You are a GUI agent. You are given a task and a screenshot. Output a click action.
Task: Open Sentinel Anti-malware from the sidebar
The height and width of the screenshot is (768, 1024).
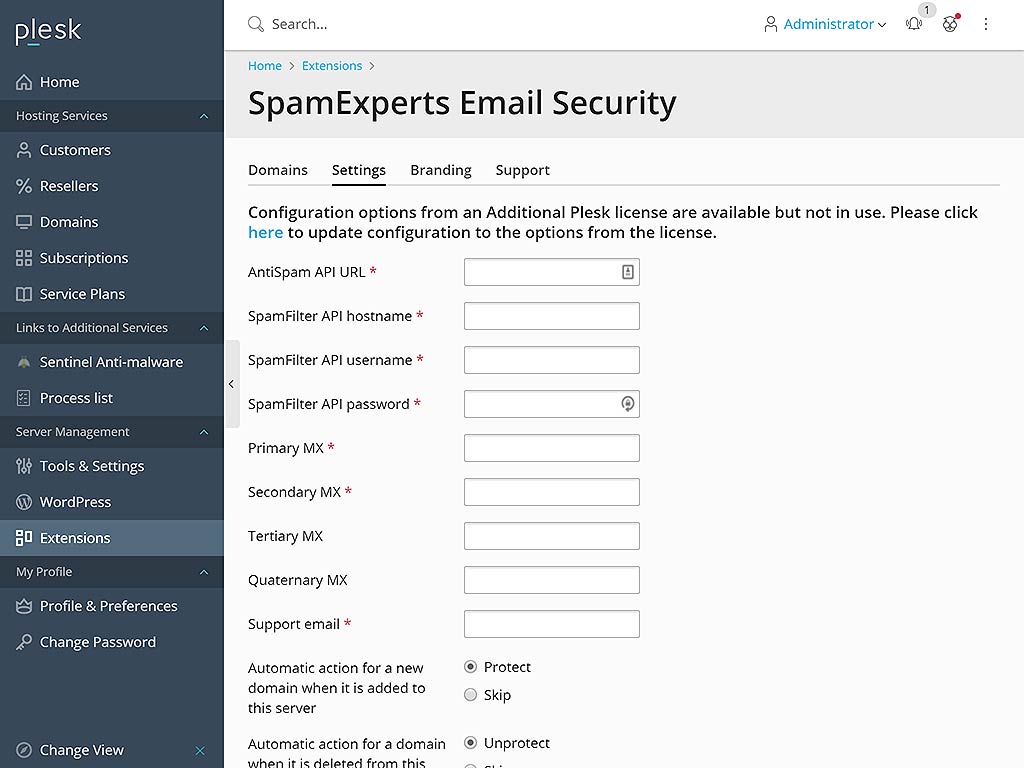click(x=110, y=362)
